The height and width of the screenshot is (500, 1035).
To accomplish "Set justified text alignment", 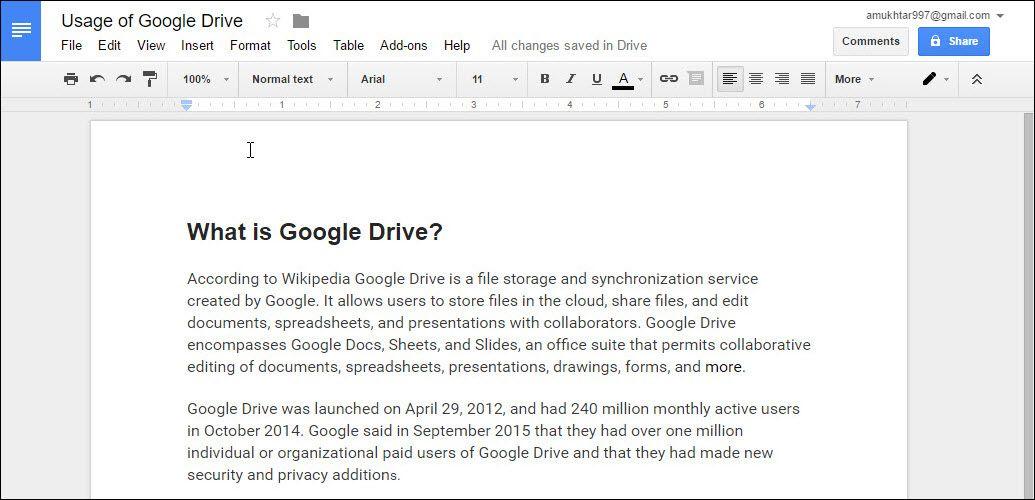I will click(808, 79).
